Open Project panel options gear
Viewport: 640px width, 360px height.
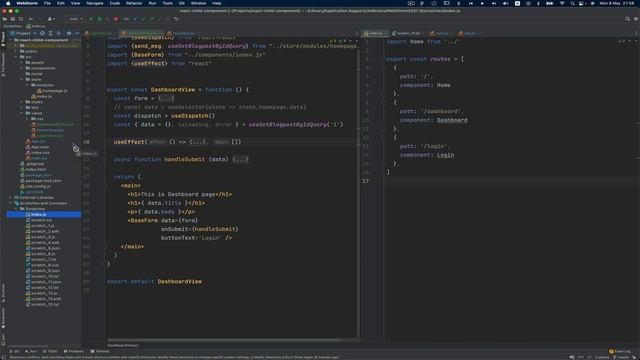point(69,33)
